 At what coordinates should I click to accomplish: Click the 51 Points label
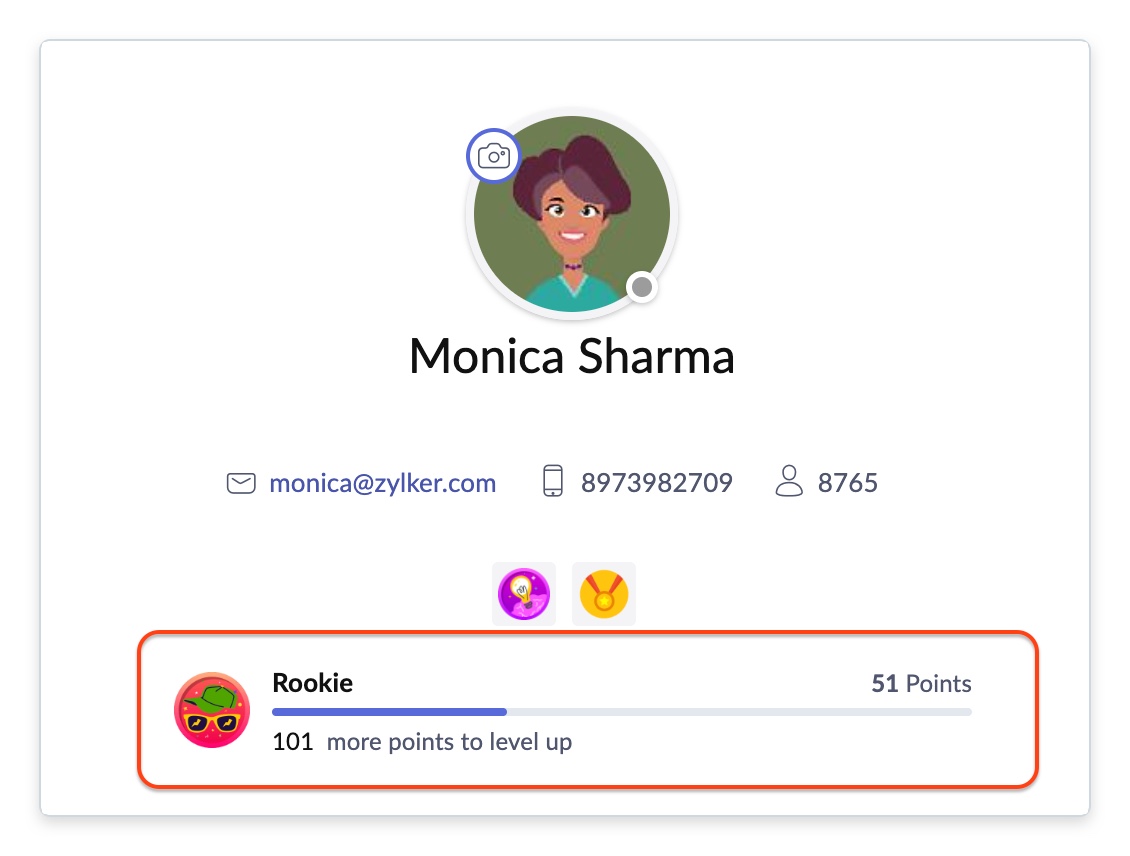pos(921,683)
